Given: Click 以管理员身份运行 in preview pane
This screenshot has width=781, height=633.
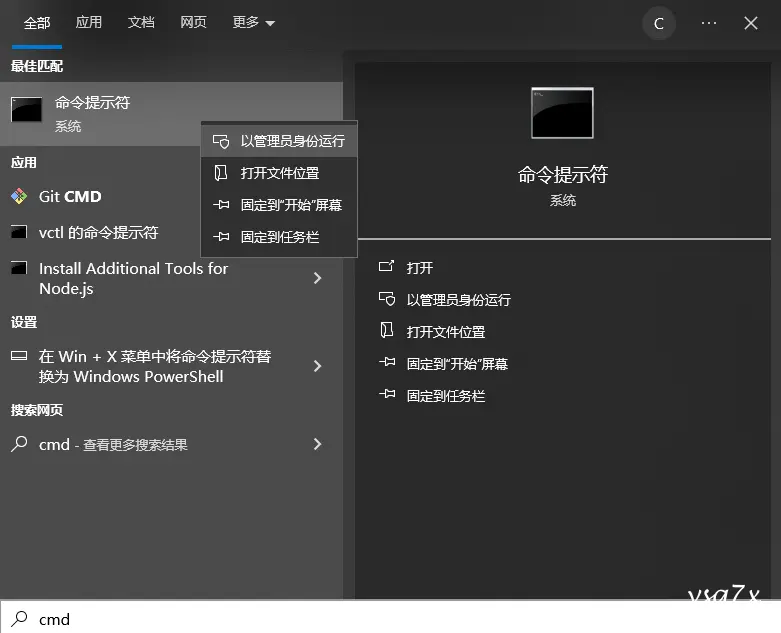Looking at the screenshot, I should click(x=458, y=300).
